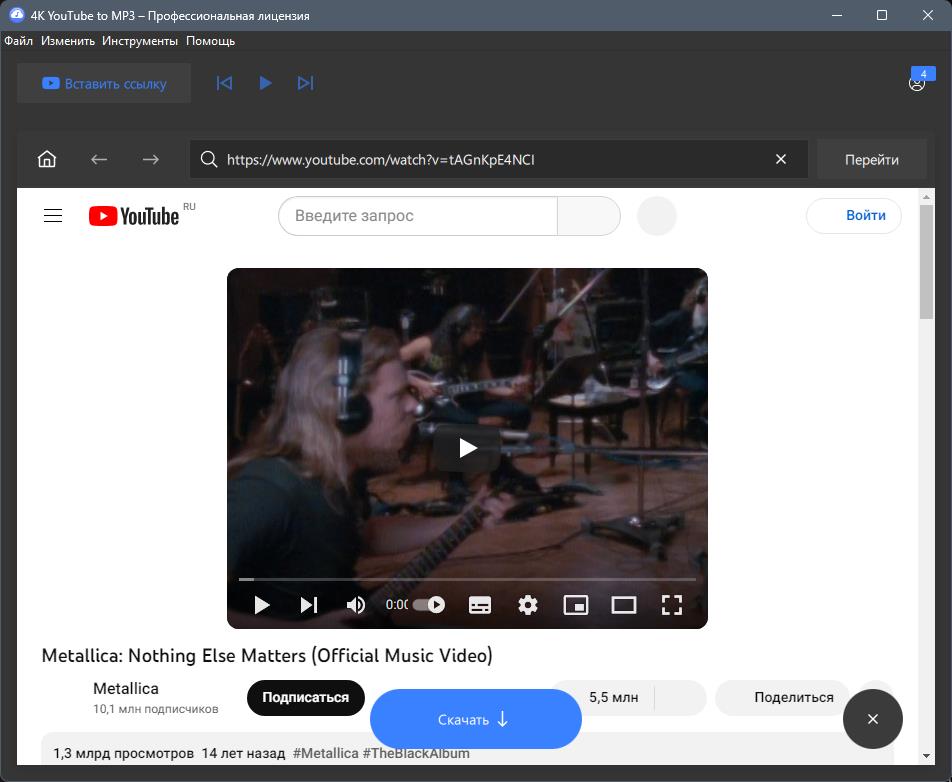This screenshot has width=952, height=782.
Task: Focus the Введите запрос search box
Action: click(418, 216)
